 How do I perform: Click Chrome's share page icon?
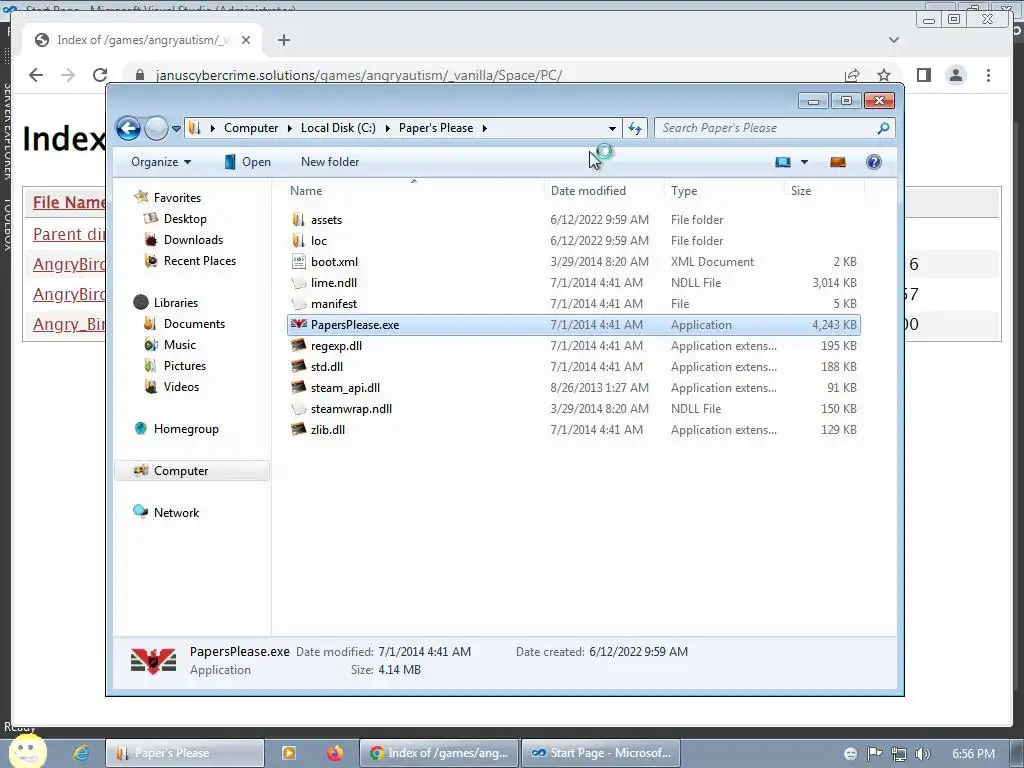[852, 75]
